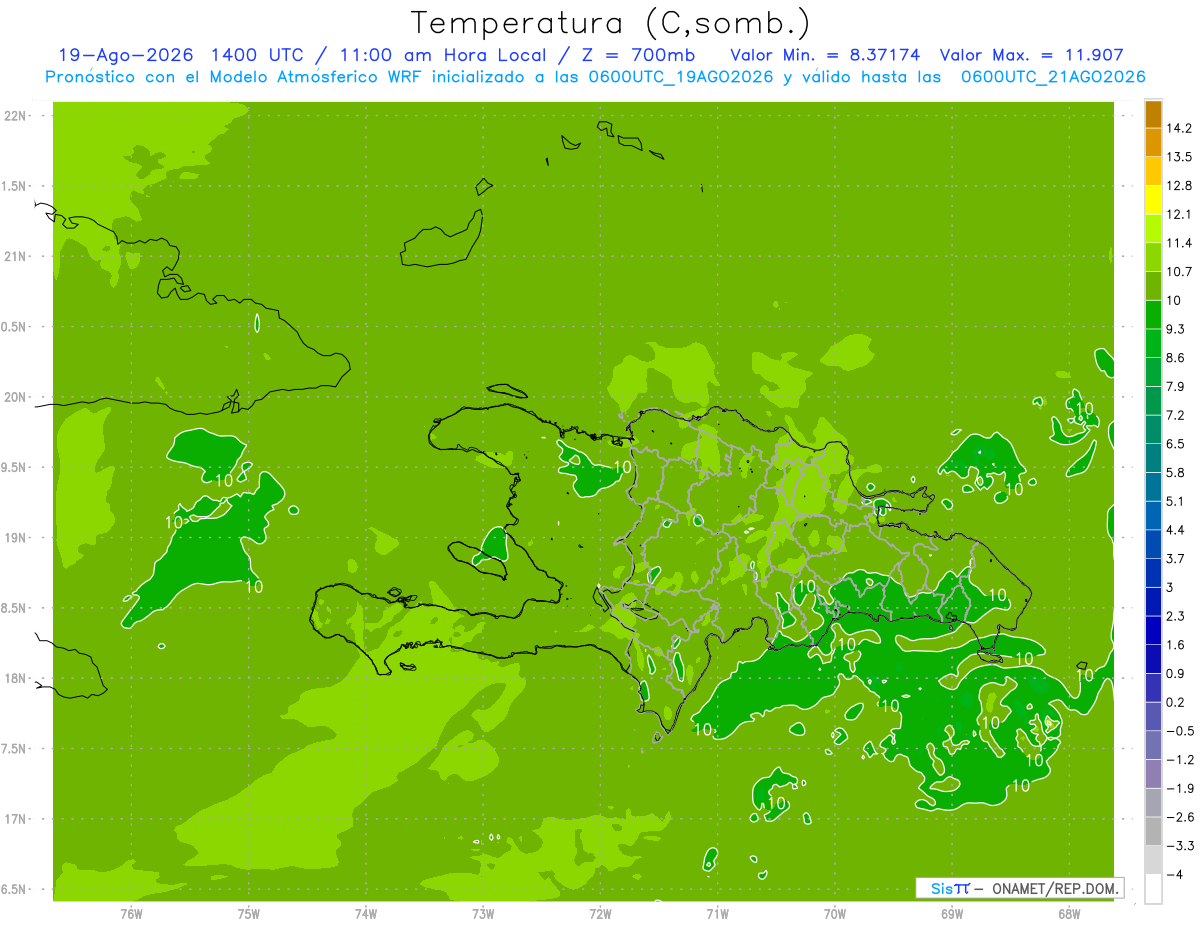The image size is (1200, 927).
Task: Click the 76W longitude axis label
Action: coord(131,914)
